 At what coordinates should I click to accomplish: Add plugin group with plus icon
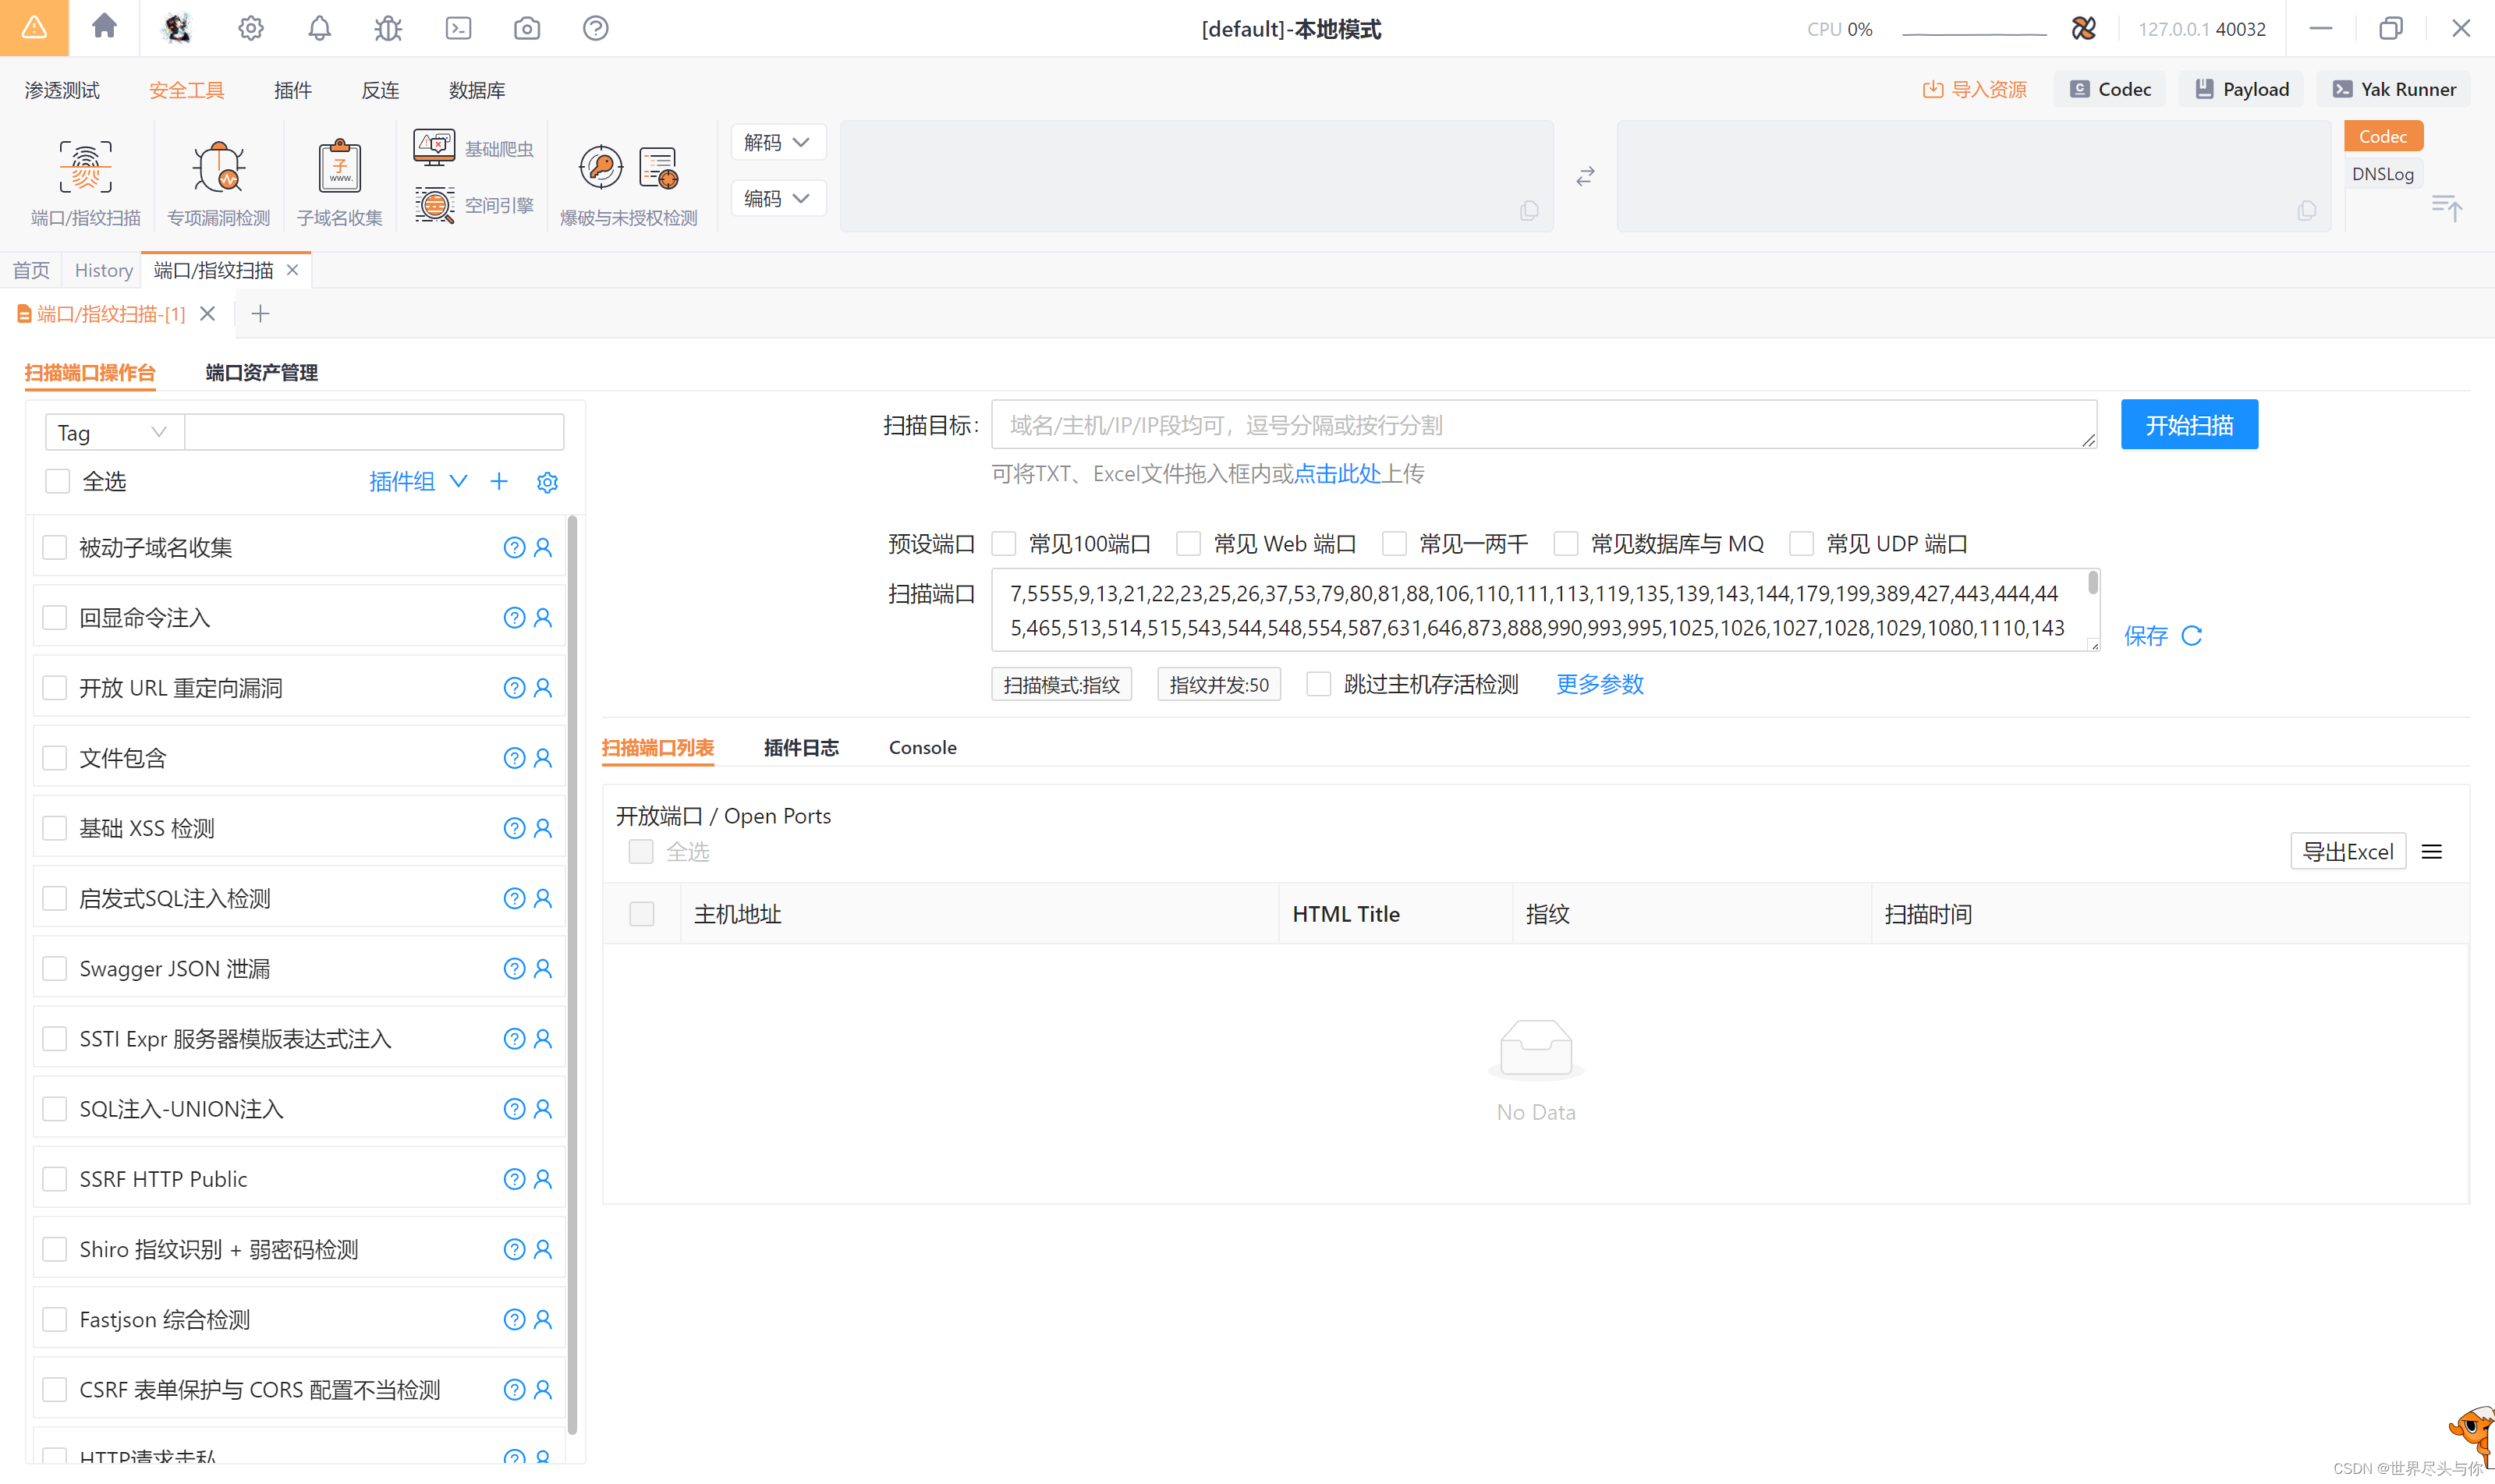point(499,481)
